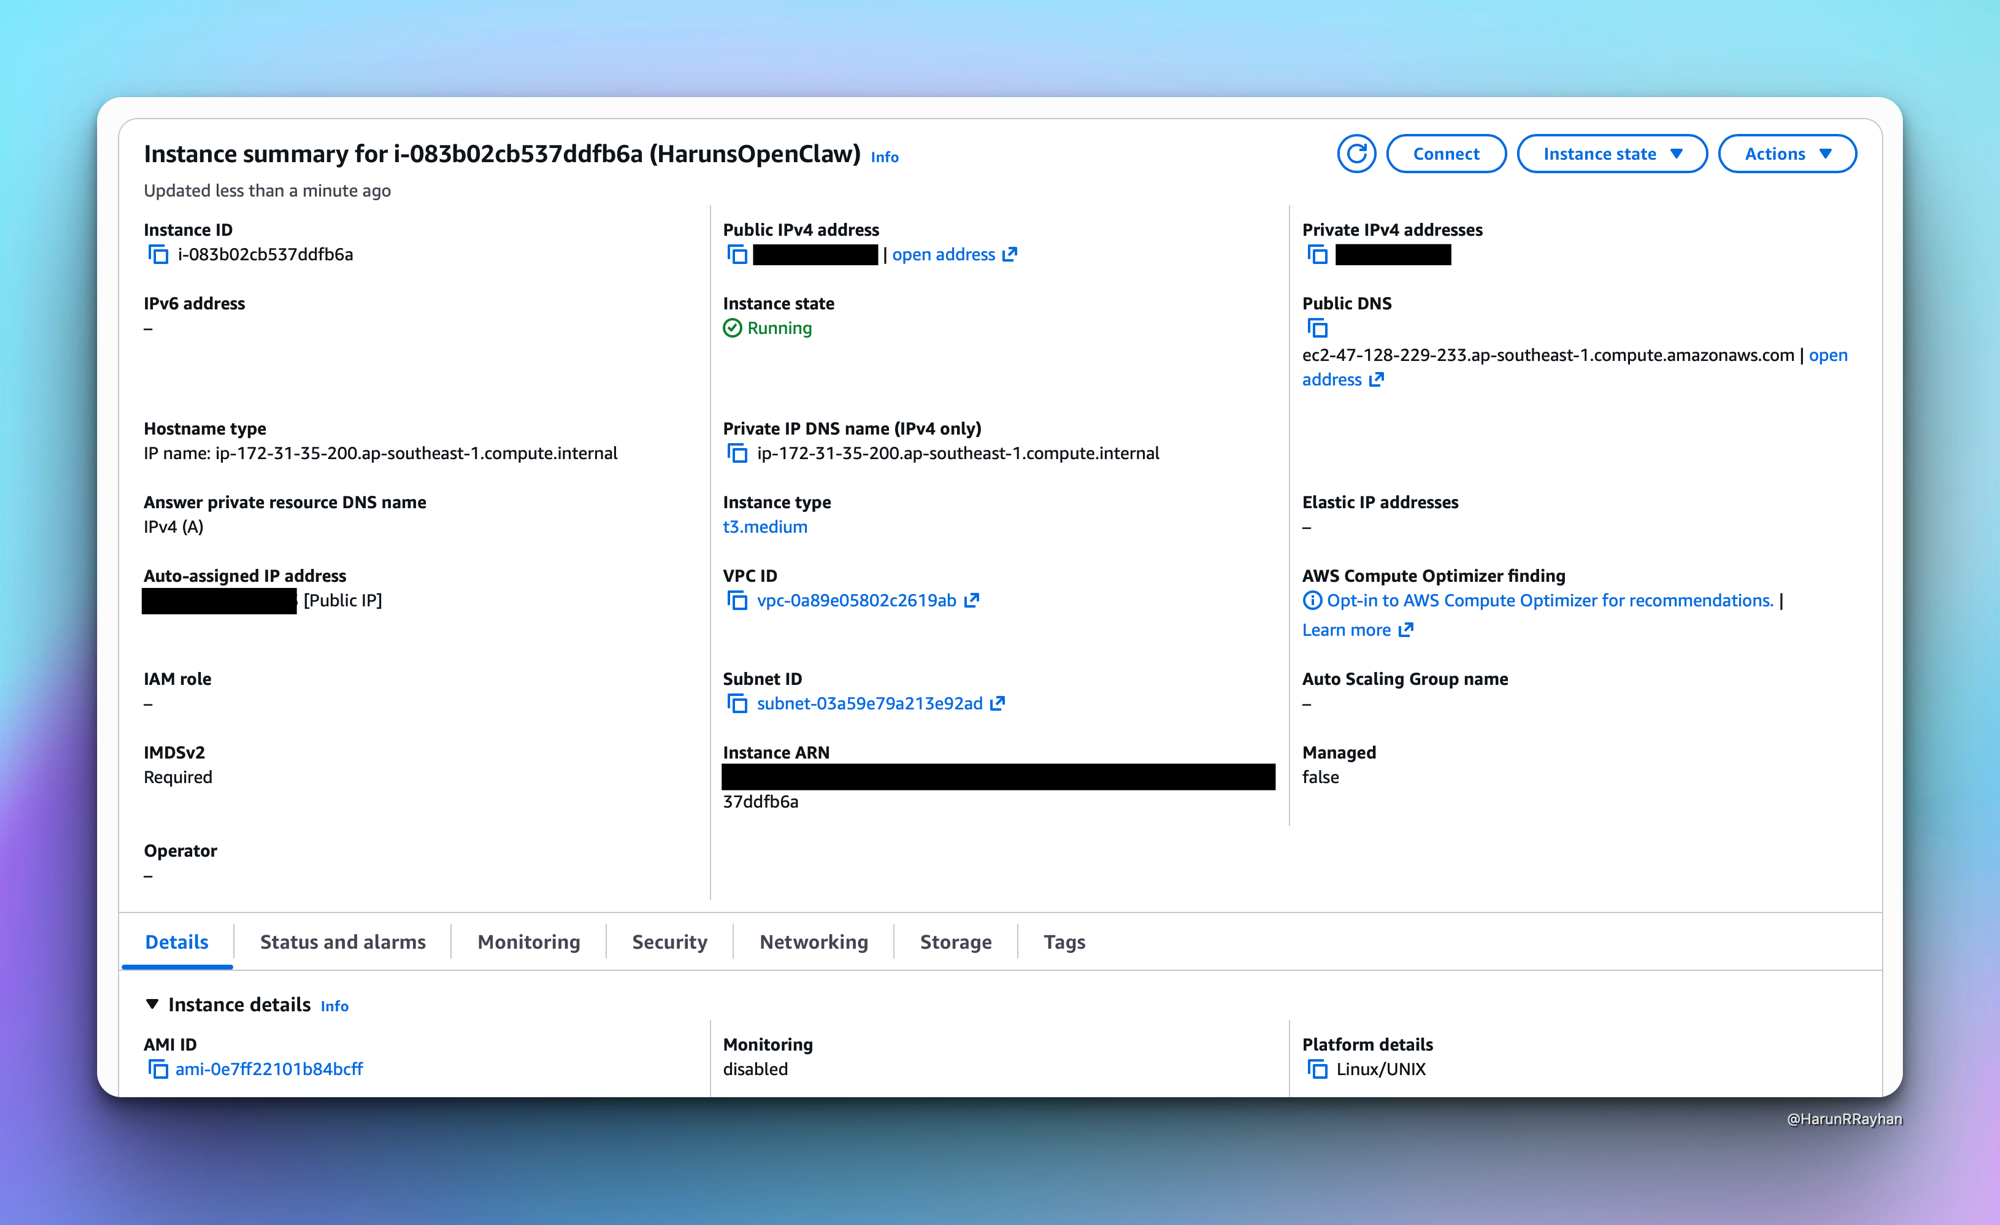Viewport: 2000px width, 1225px height.
Task: Click Opt-in to AWS Compute Optimizer link
Action: pos(1549,600)
